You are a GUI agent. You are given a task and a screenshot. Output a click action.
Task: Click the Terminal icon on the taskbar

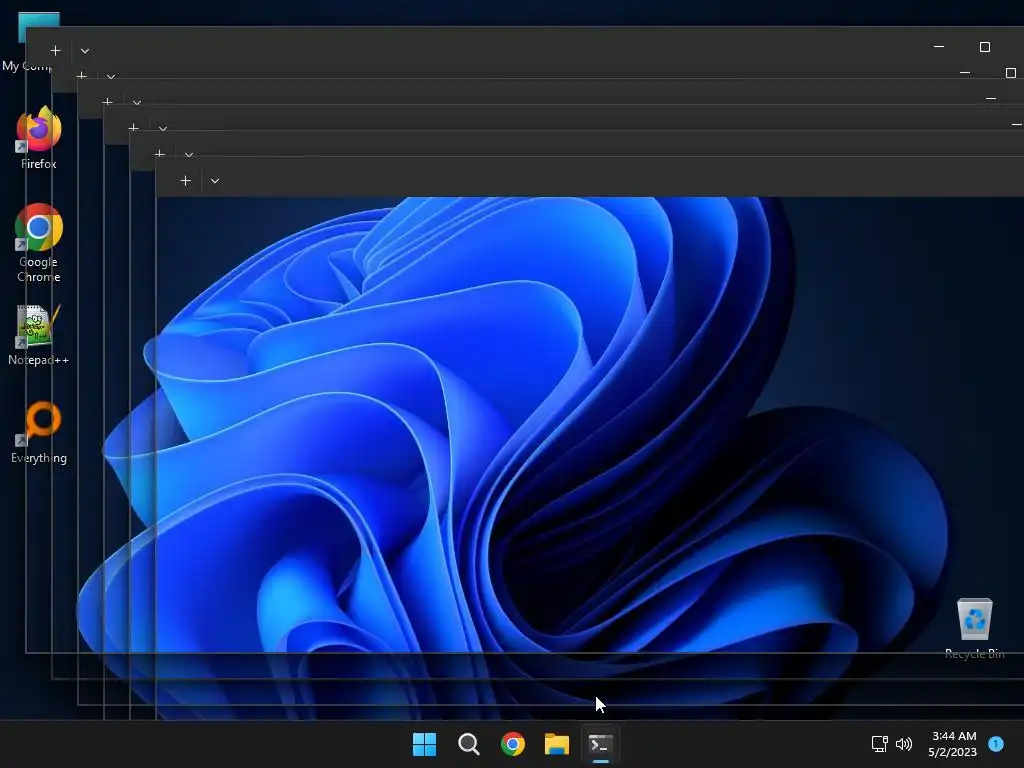[x=601, y=744]
